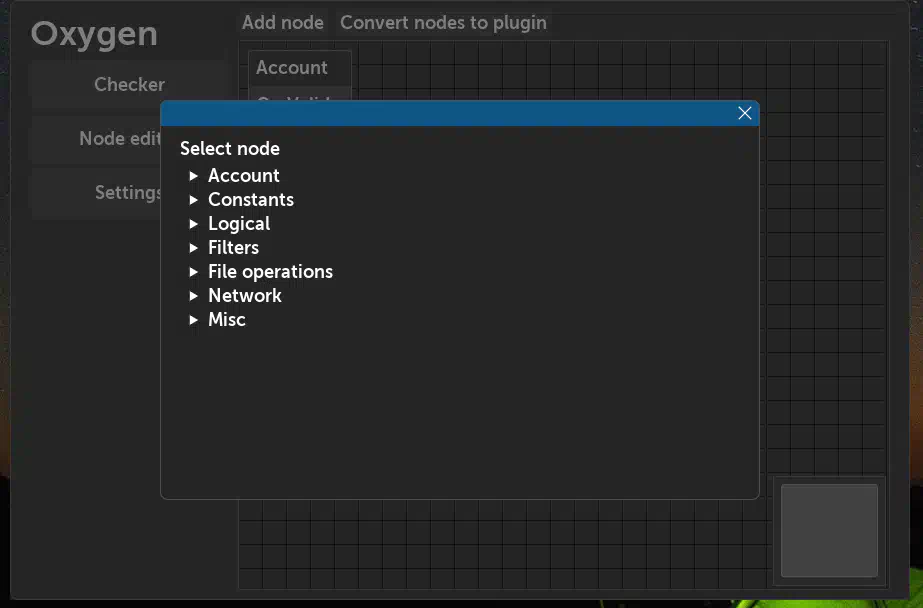Image resolution: width=923 pixels, height=608 pixels.
Task: Expand the Account category arrow
Action: (194, 176)
